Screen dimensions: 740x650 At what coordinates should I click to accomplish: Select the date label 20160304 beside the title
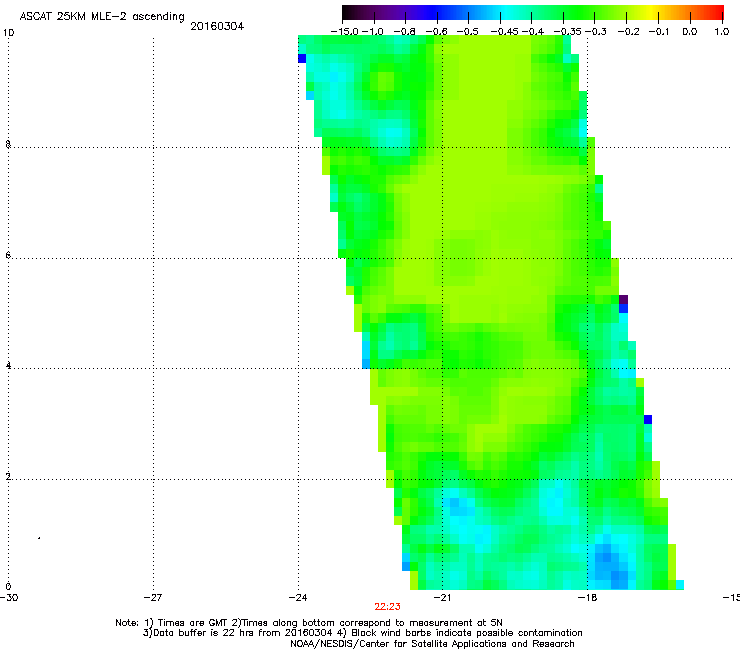click(217, 26)
